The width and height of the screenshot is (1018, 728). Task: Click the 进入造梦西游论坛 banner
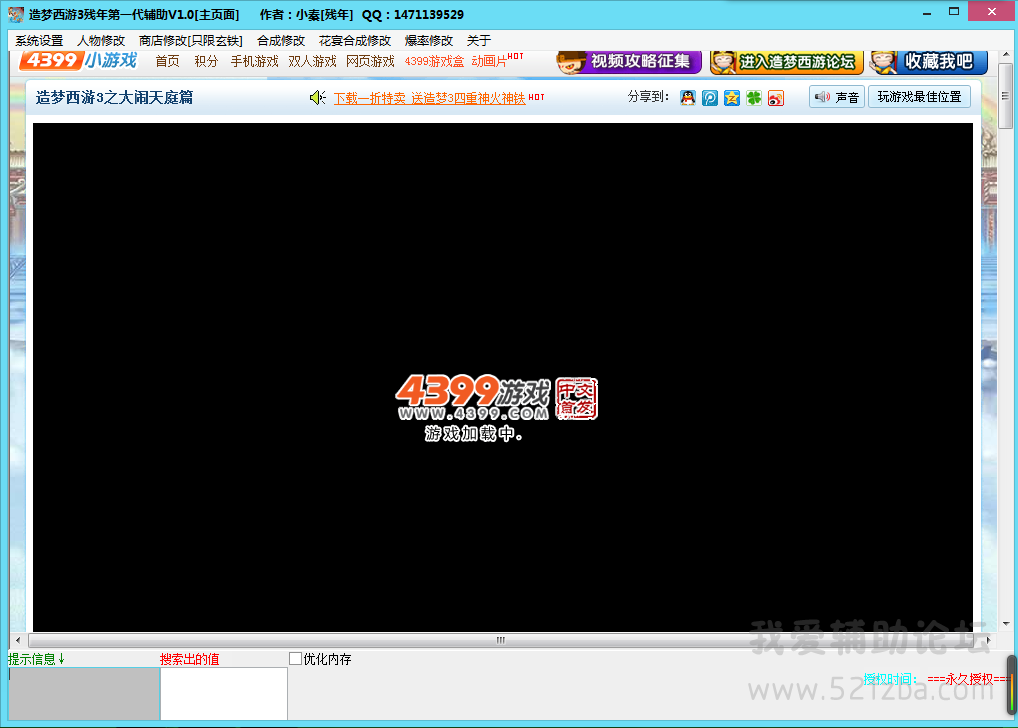786,62
